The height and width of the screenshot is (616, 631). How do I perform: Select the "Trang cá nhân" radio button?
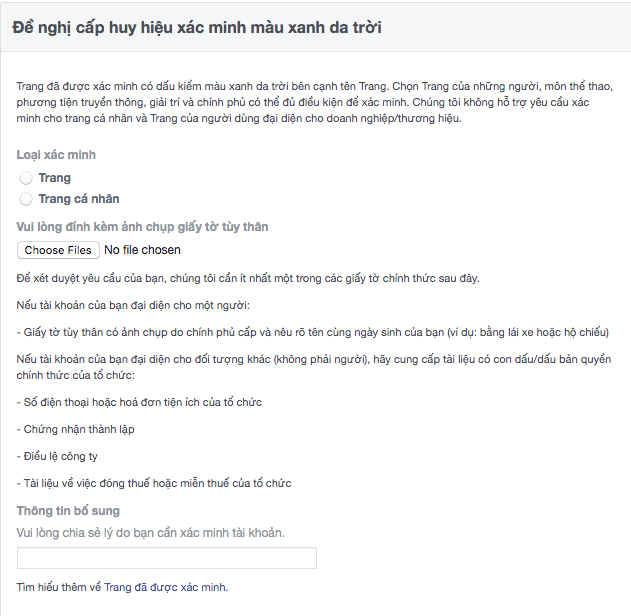point(26,199)
